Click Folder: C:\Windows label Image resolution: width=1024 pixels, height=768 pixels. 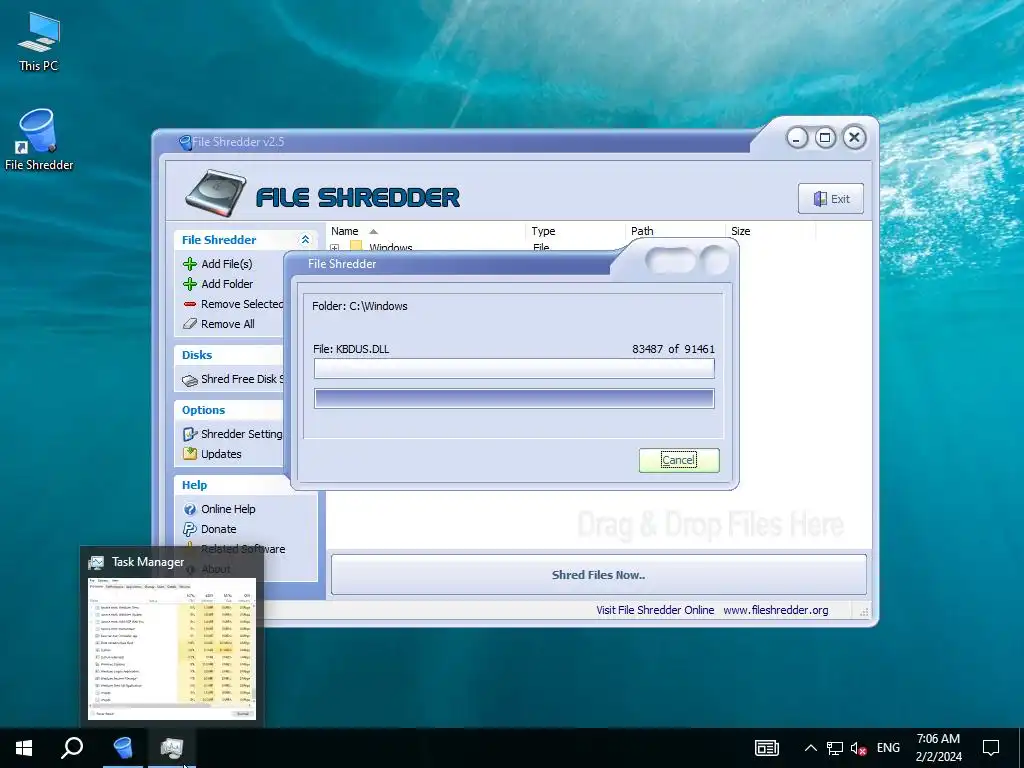(x=360, y=306)
